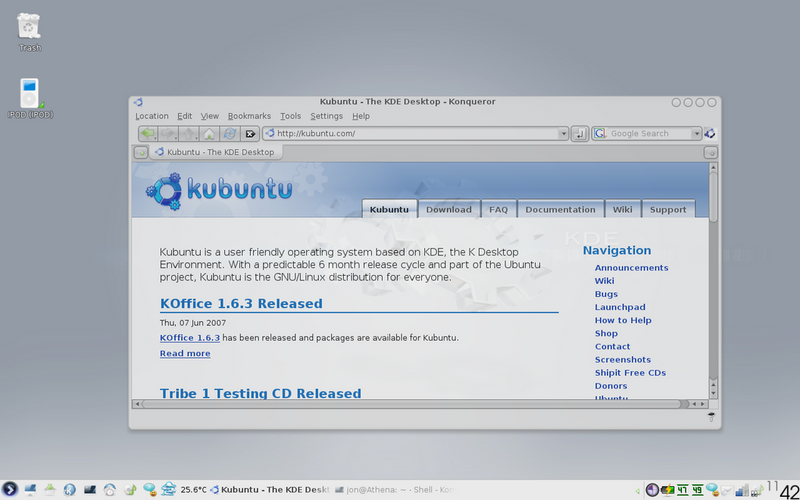Open the IPOD desktop icon
800x500 pixels.
(30, 98)
